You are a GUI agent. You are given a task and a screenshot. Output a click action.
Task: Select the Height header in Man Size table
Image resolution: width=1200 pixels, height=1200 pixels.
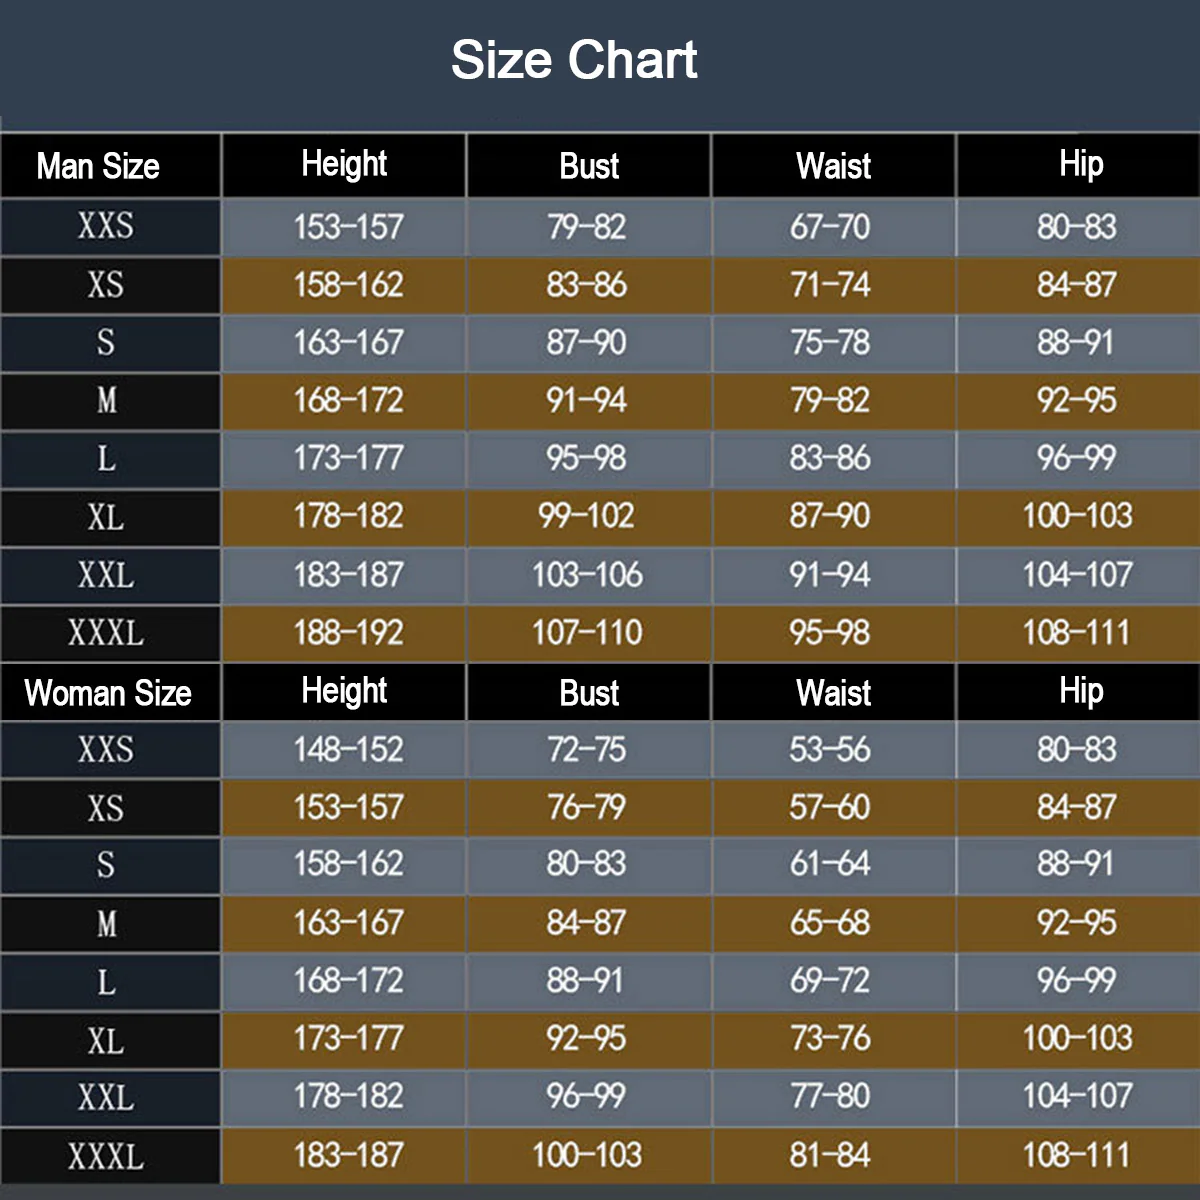click(x=344, y=164)
